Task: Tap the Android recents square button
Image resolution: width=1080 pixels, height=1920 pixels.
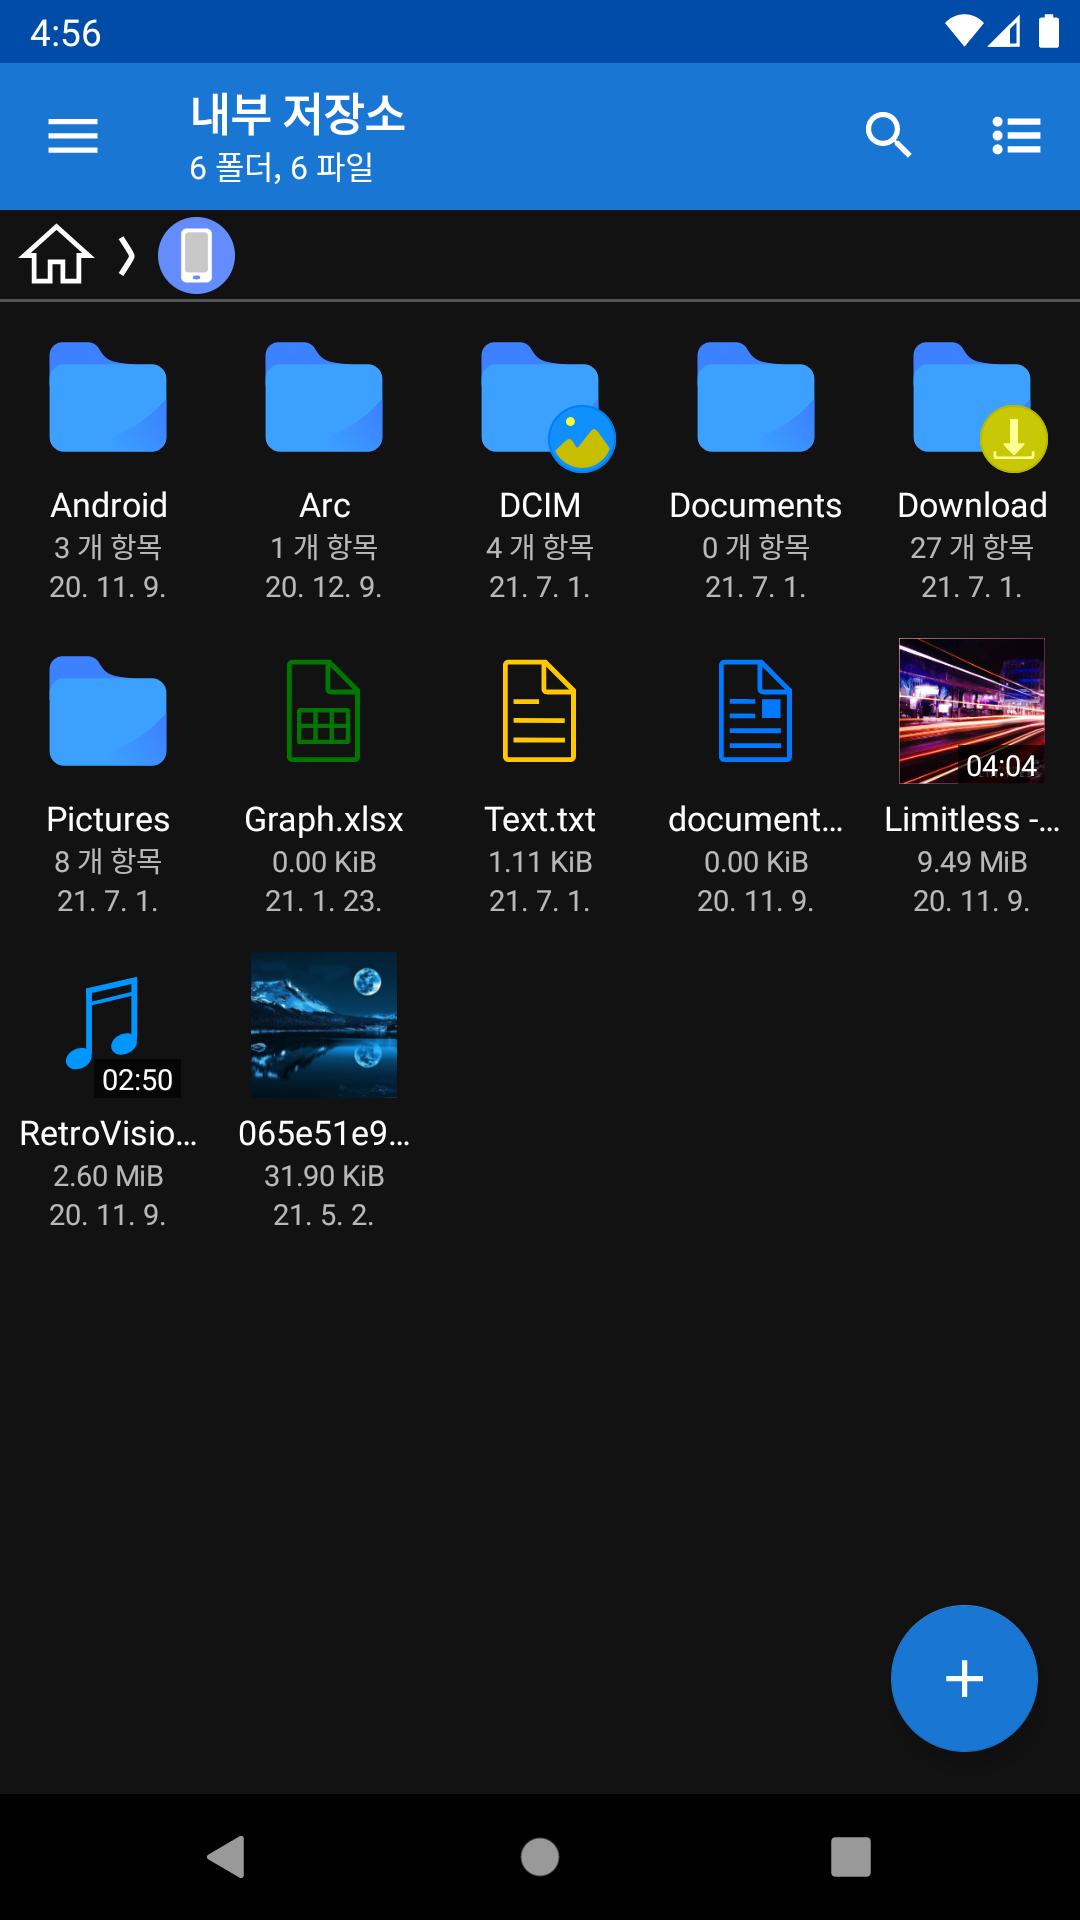Action: (x=851, y=1857)
